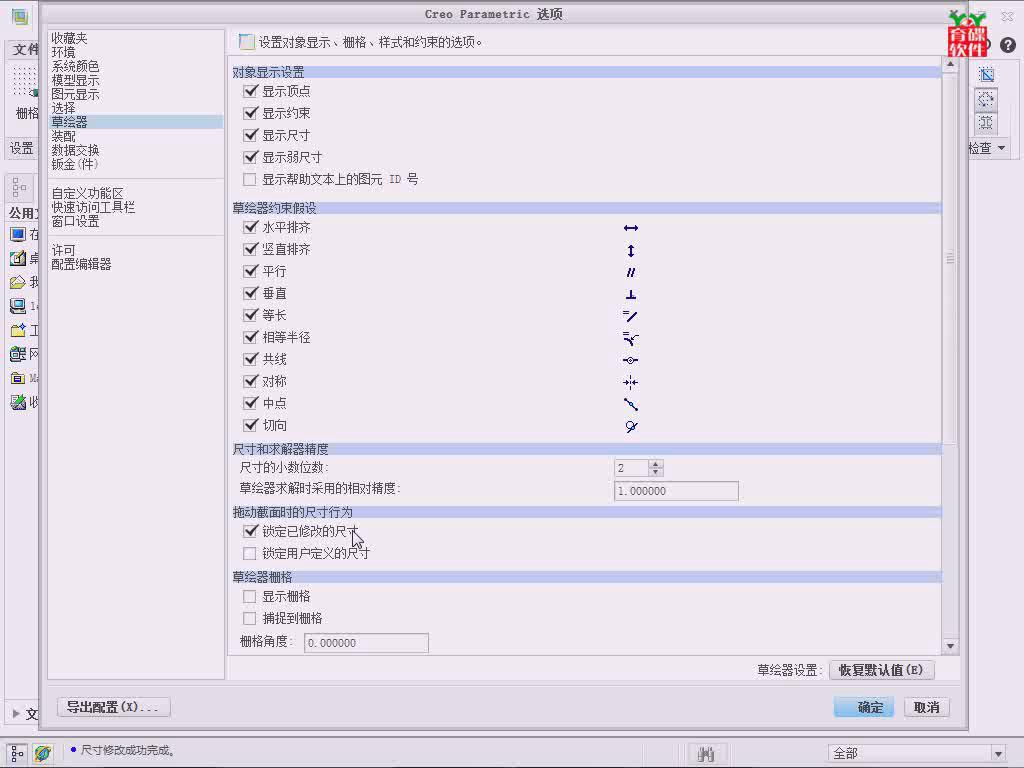Toggle the 平行 constraint checkbox
Screen dimensions: 1024x768
[250, 270]
